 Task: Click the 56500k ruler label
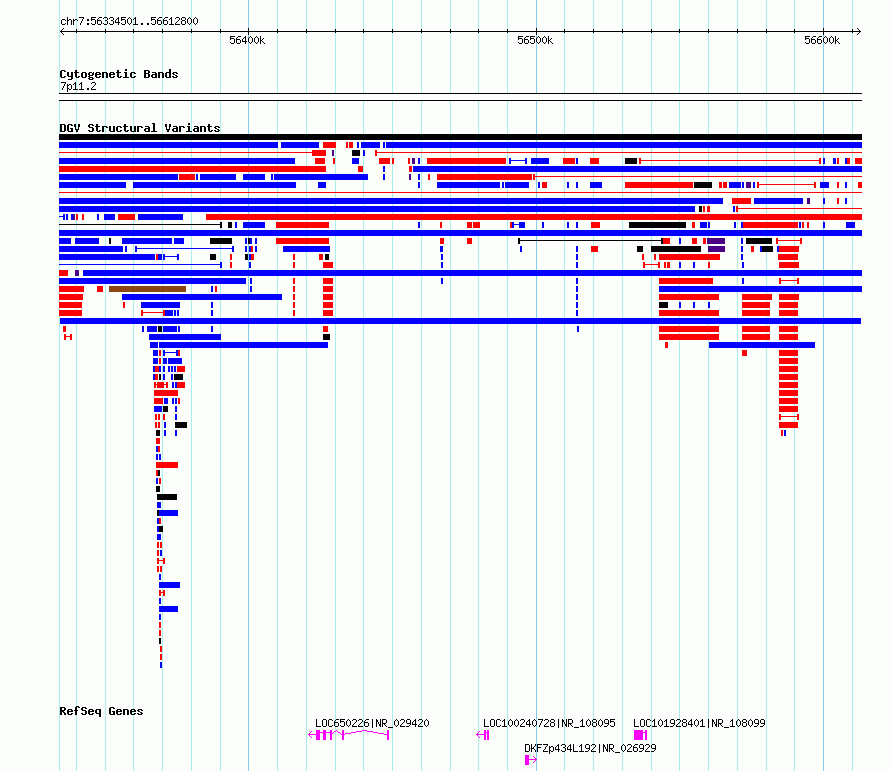pyautogui.click(x=535, y=40)
